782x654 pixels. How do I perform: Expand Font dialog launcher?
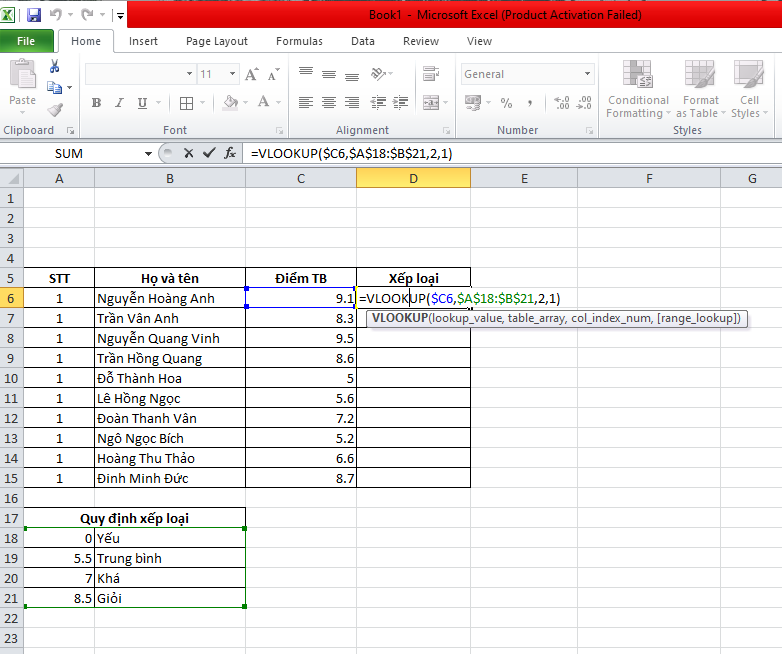(x=279, y=131)
